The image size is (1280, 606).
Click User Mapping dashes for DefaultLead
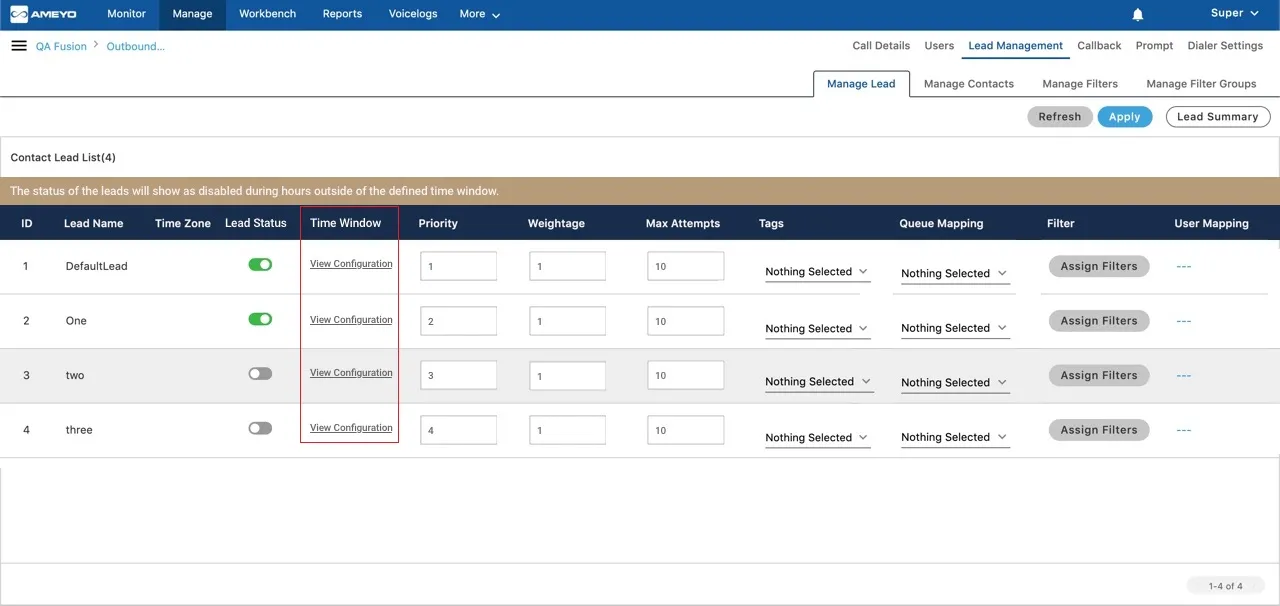(1184, 266)
